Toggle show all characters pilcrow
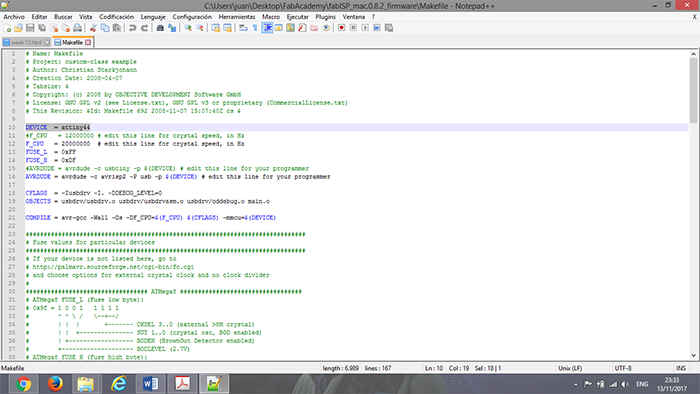This screenshot has width=700, height=394. 255,28
